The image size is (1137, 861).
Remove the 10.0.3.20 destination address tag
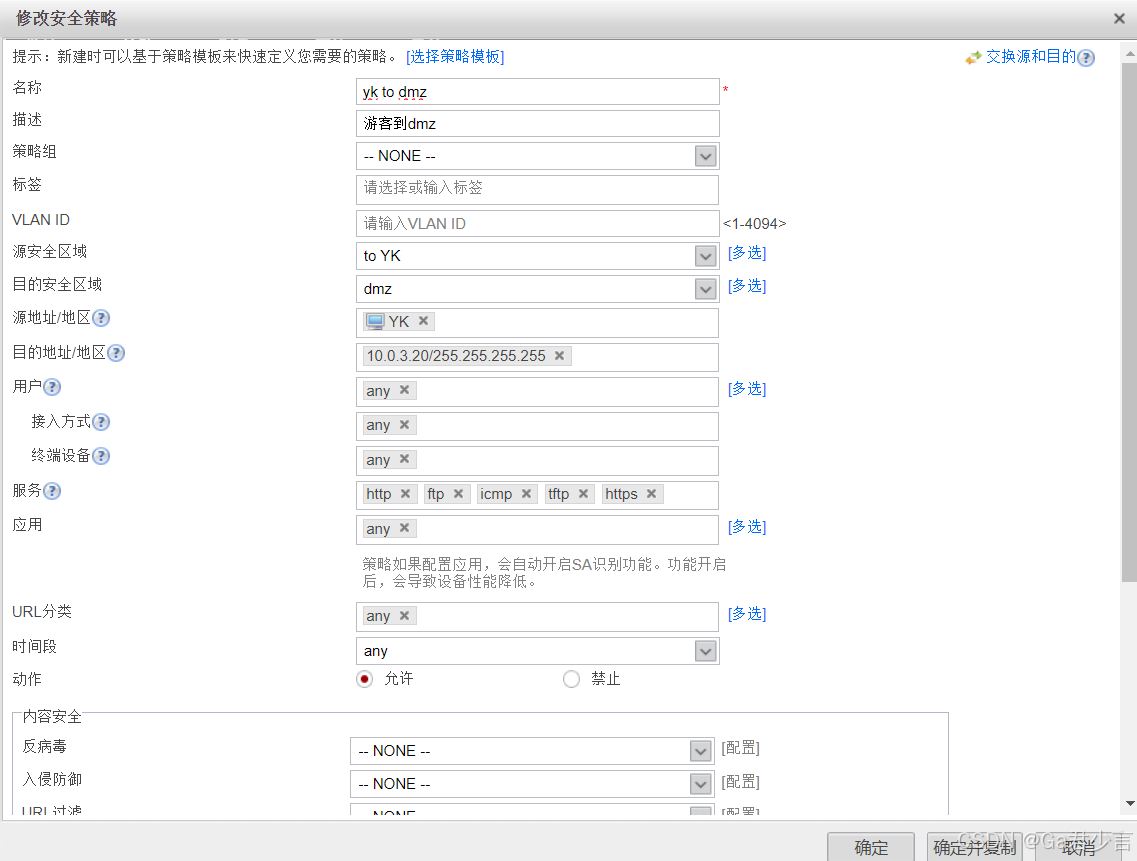pyautogui.click(x=559, y=355)
